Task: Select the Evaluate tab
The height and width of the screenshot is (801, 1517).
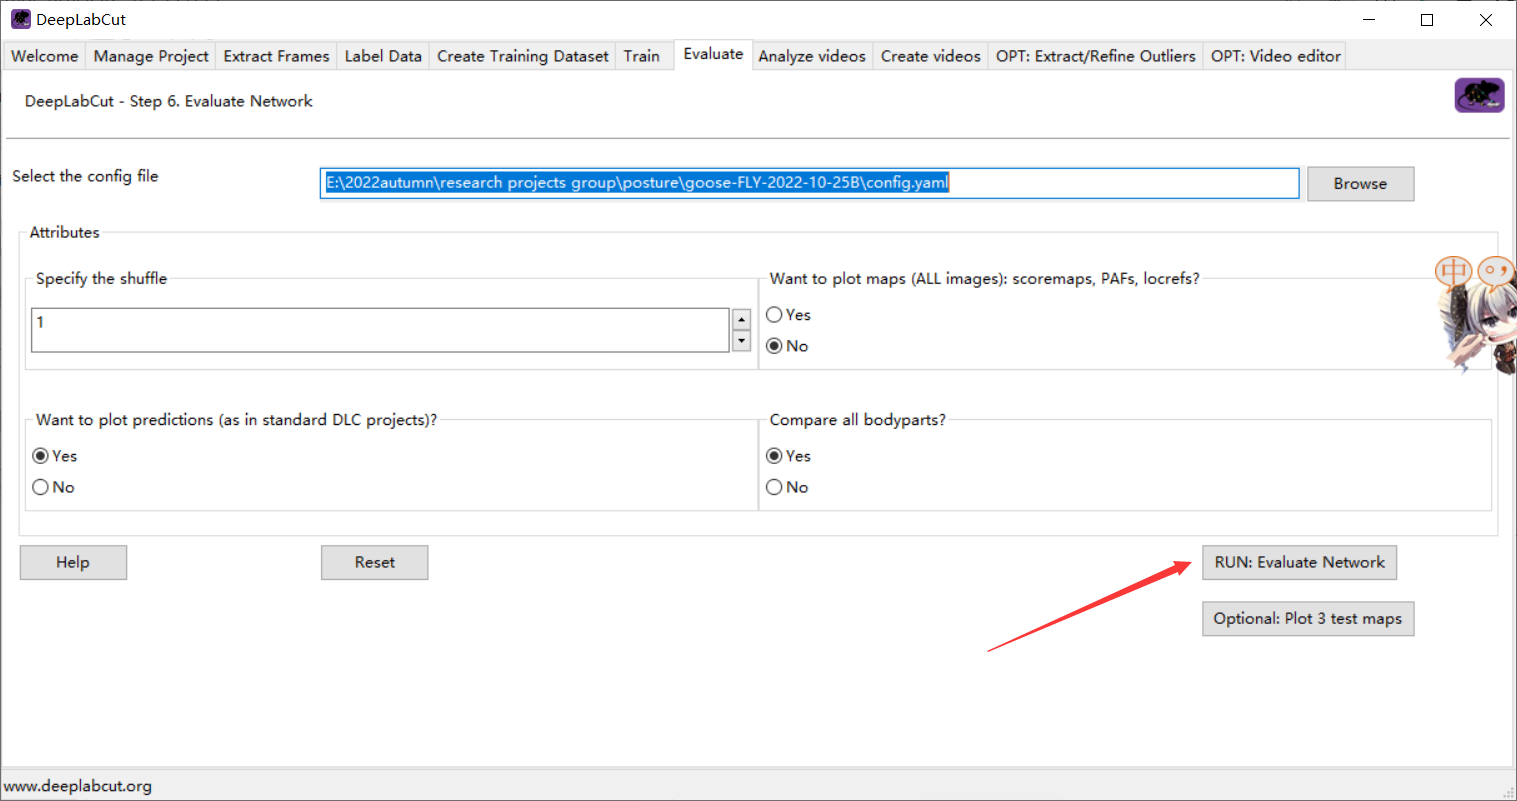Action: point(713,54)
